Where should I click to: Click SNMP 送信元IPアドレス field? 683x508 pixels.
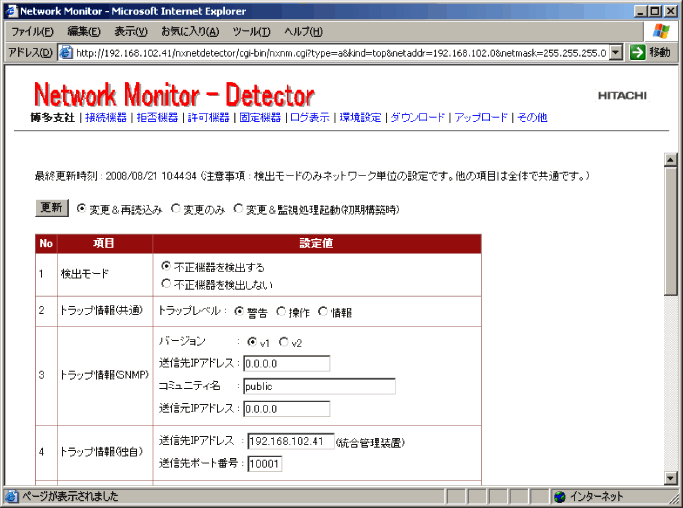pos(287,409)
